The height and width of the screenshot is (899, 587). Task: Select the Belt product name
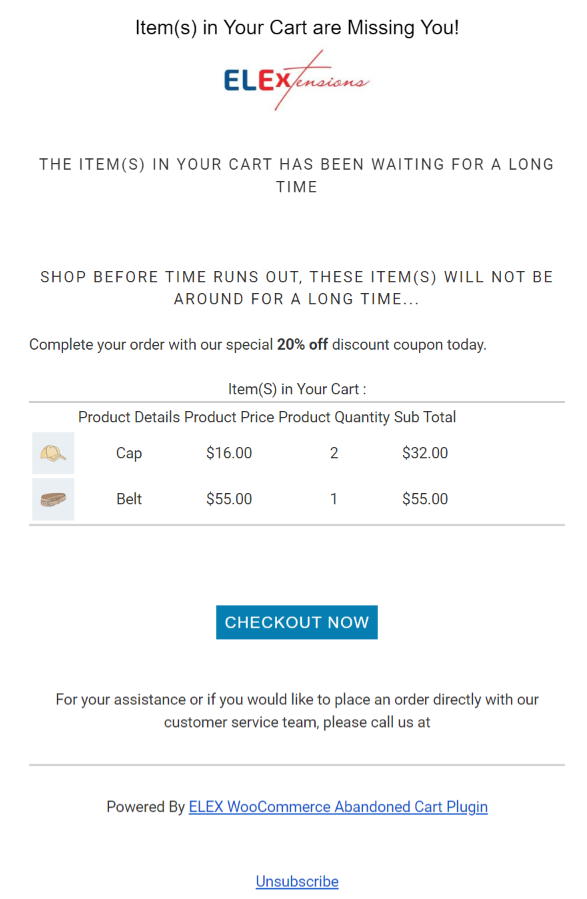[x=129, y=499]
